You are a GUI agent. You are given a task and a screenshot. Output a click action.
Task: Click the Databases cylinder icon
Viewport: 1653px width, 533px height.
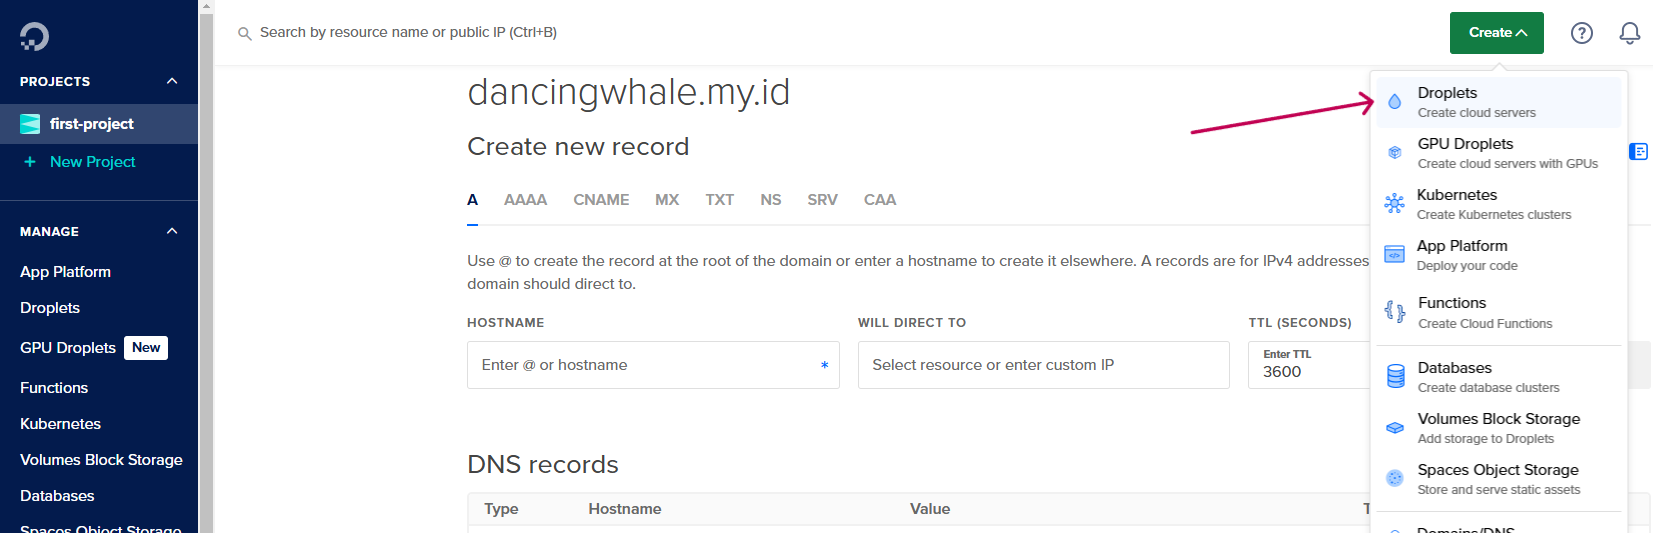(x=1395, y=377)
